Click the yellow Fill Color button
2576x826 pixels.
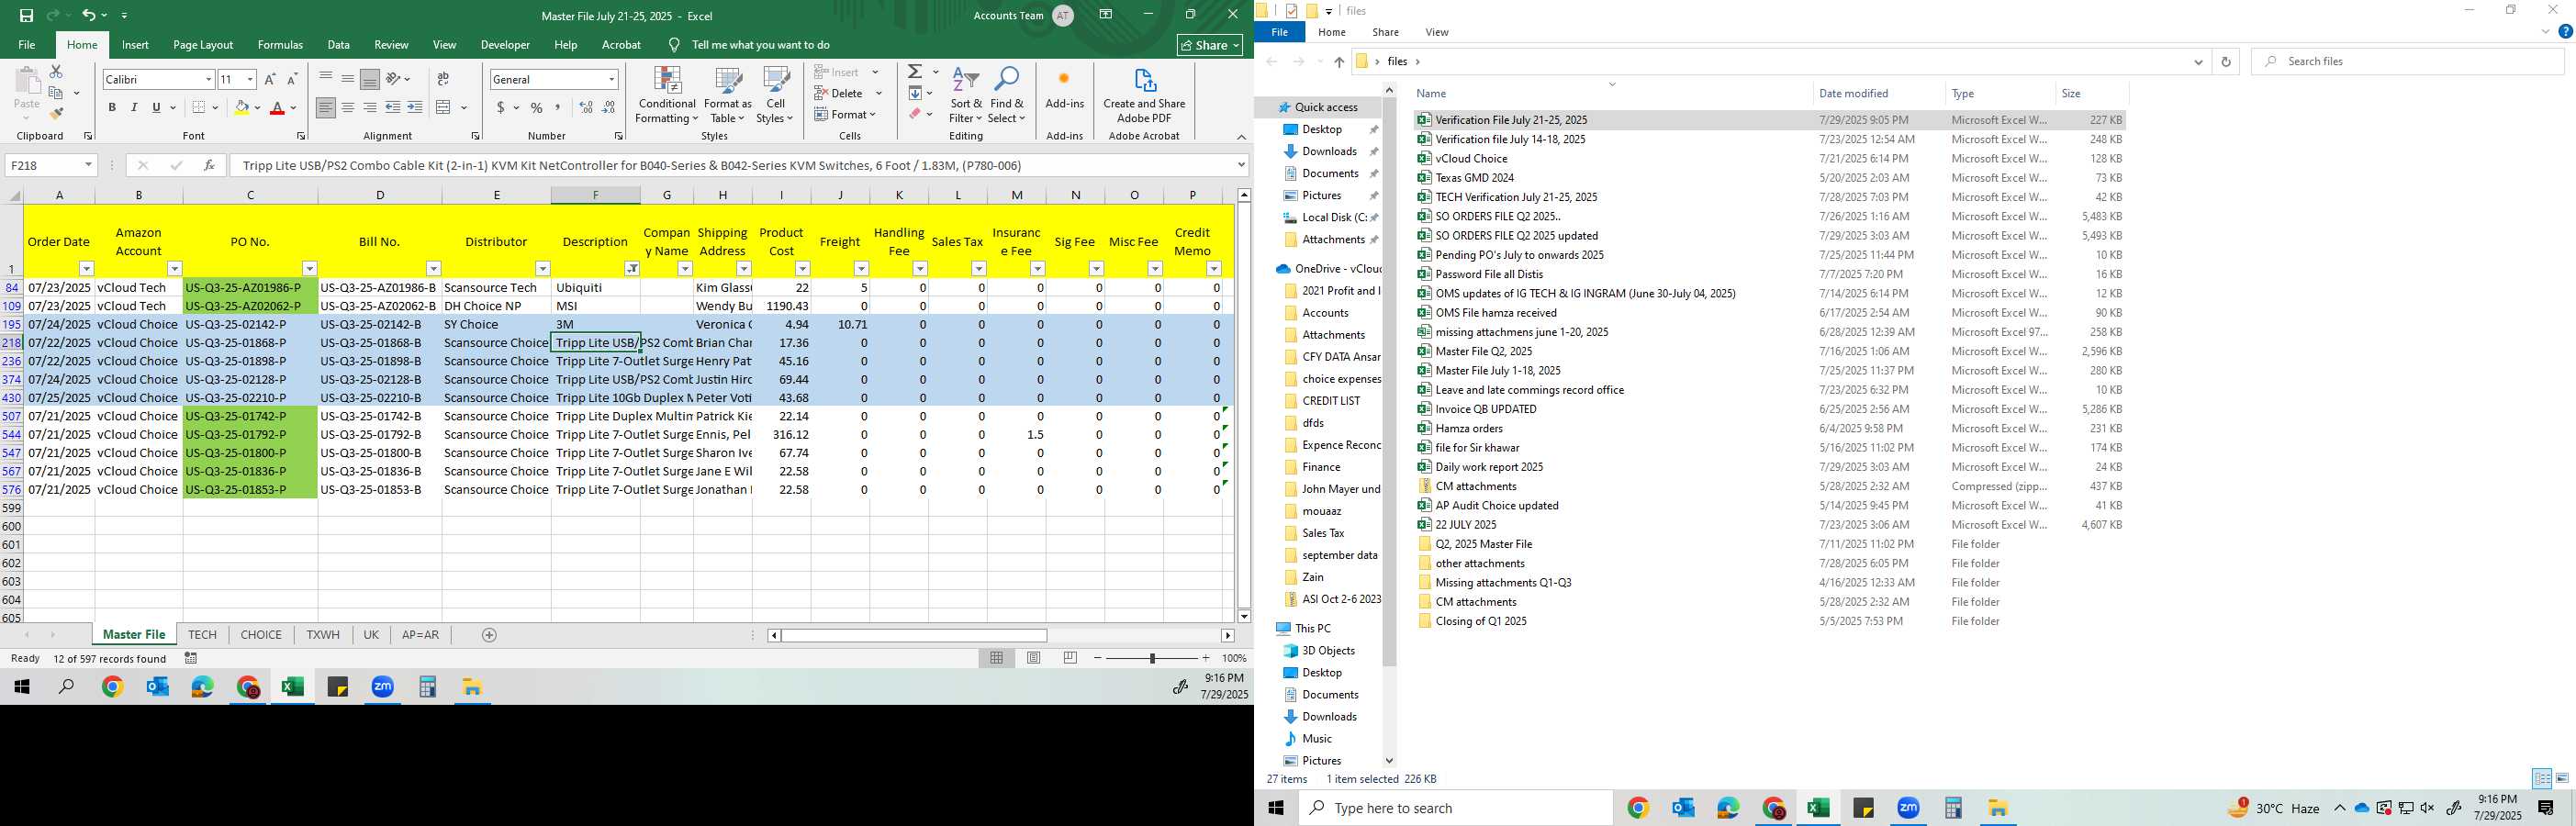pos(241,107)
